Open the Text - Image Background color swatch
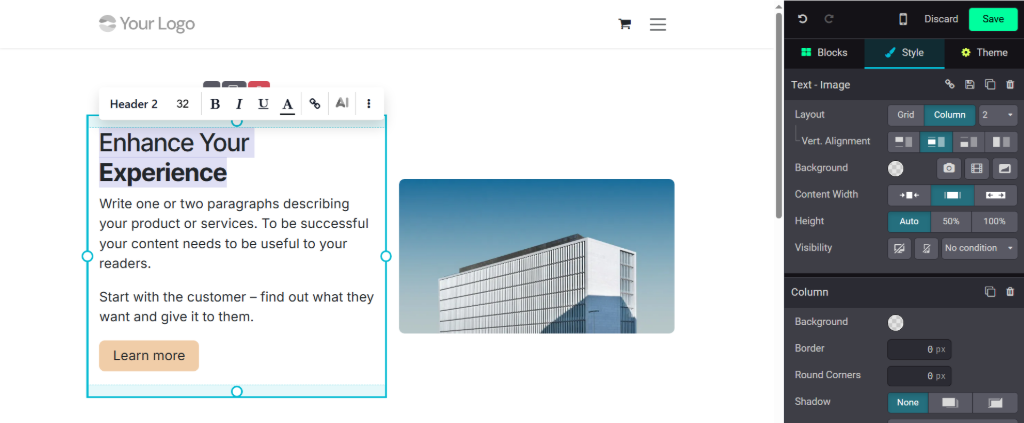 coord(895,168)
